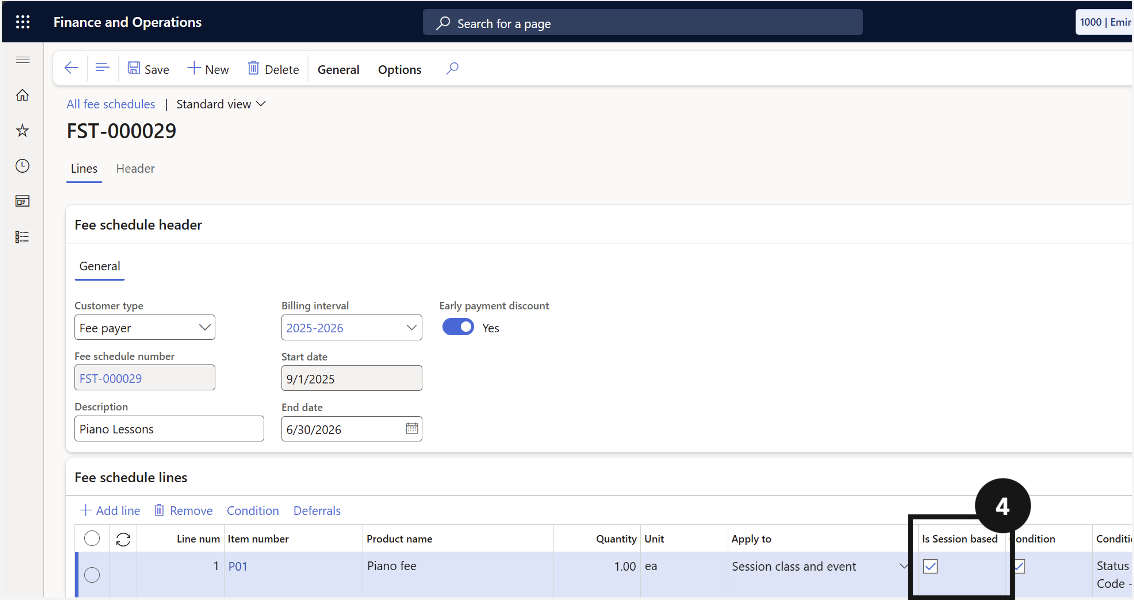Viewport: 1134px width, 600px height.
Task: Open item number P01 link
Action: tap(238, 566)
